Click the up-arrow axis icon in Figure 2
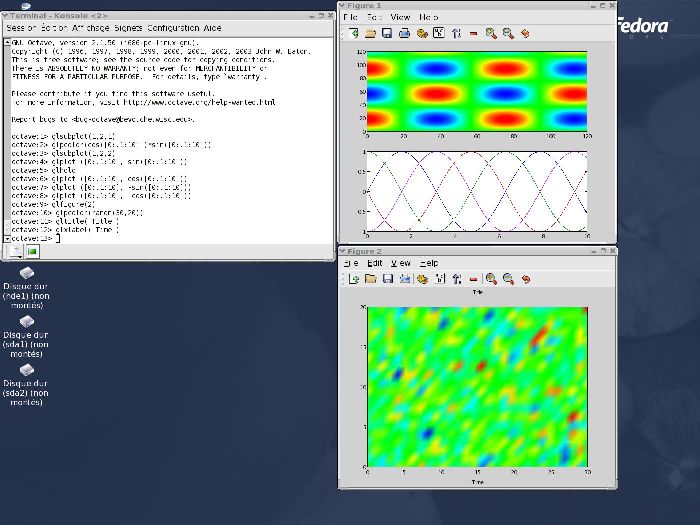Viewport: 700px width, 525px height. click(456, 278)
